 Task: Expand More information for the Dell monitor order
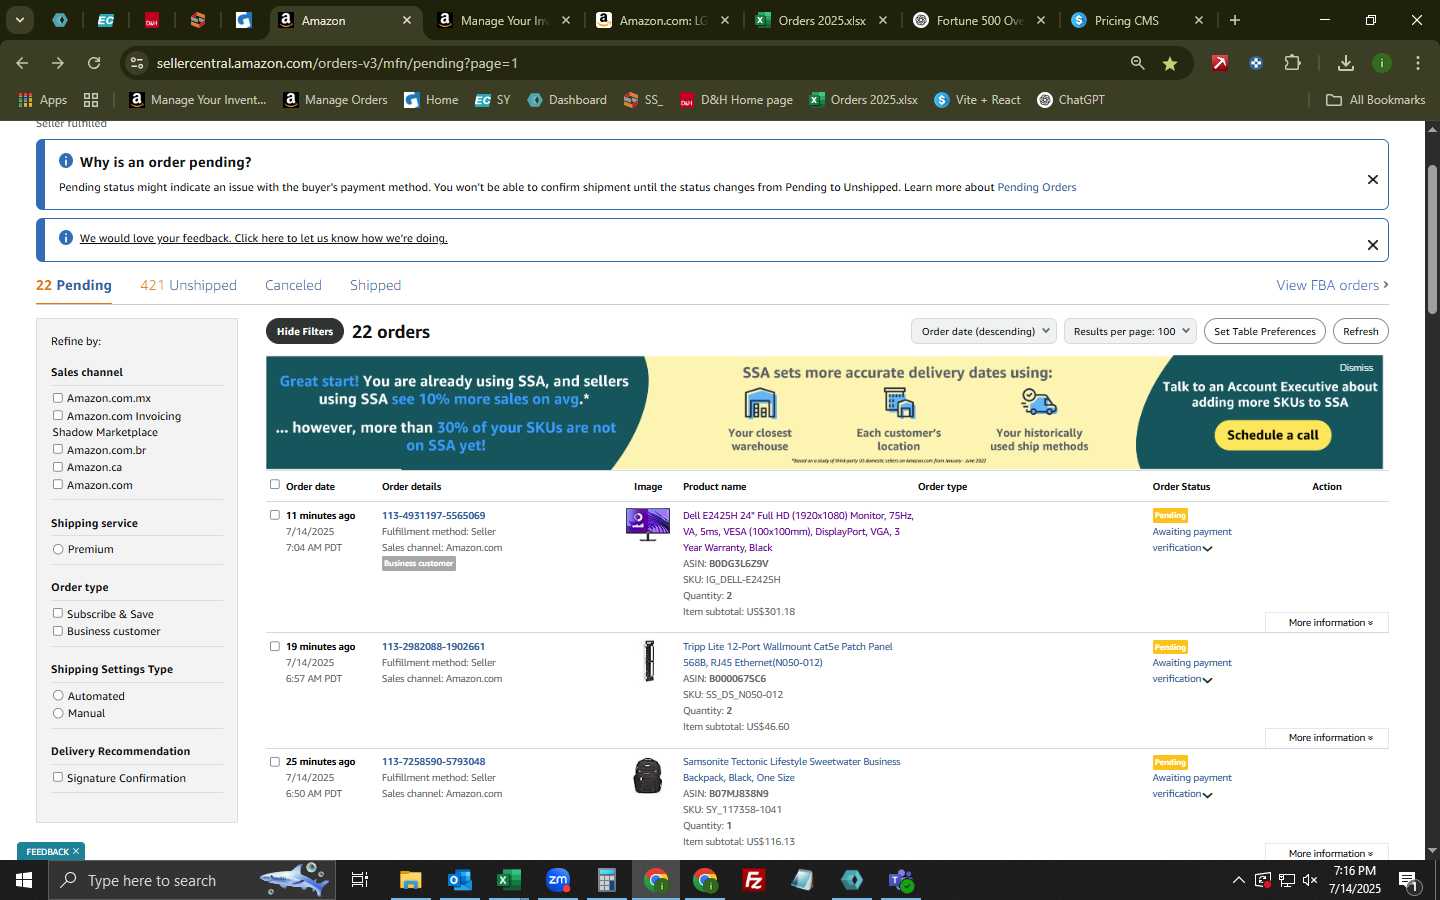click(x=1327, y=622)
